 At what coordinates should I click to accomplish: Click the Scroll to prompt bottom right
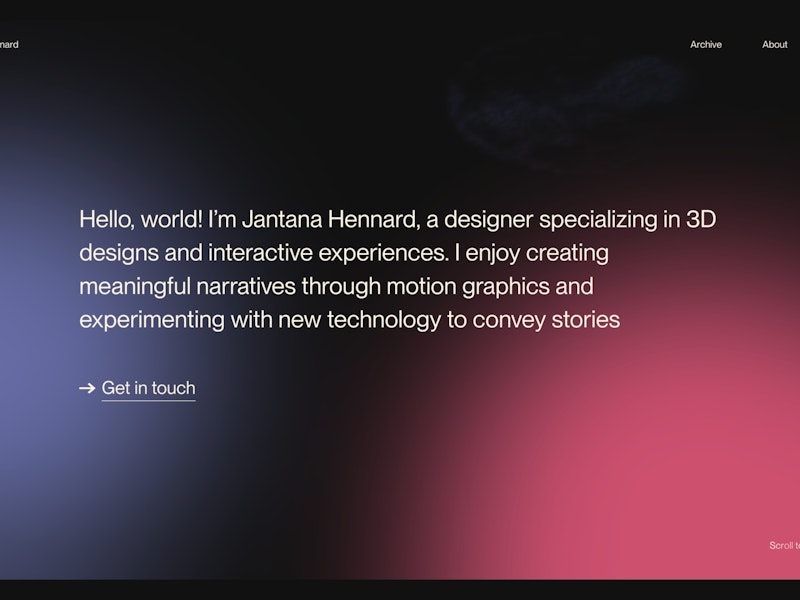(x=781, y=546)
